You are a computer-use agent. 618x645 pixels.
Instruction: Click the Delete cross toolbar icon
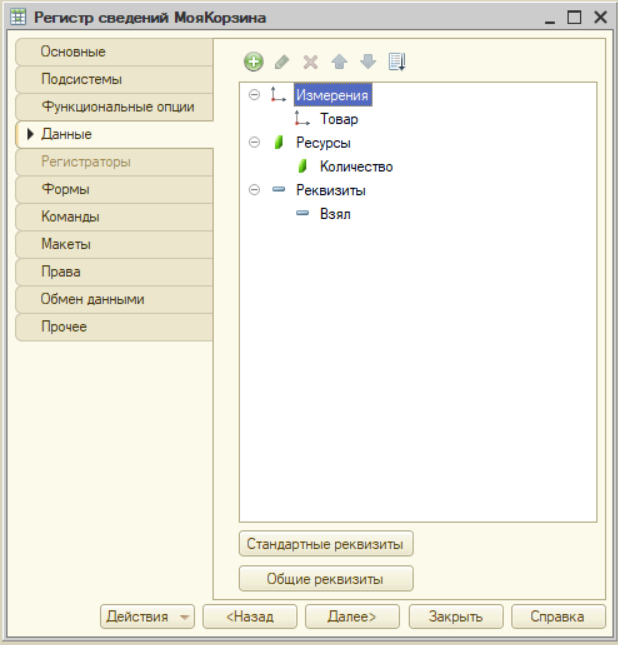(x=311, y=62)
